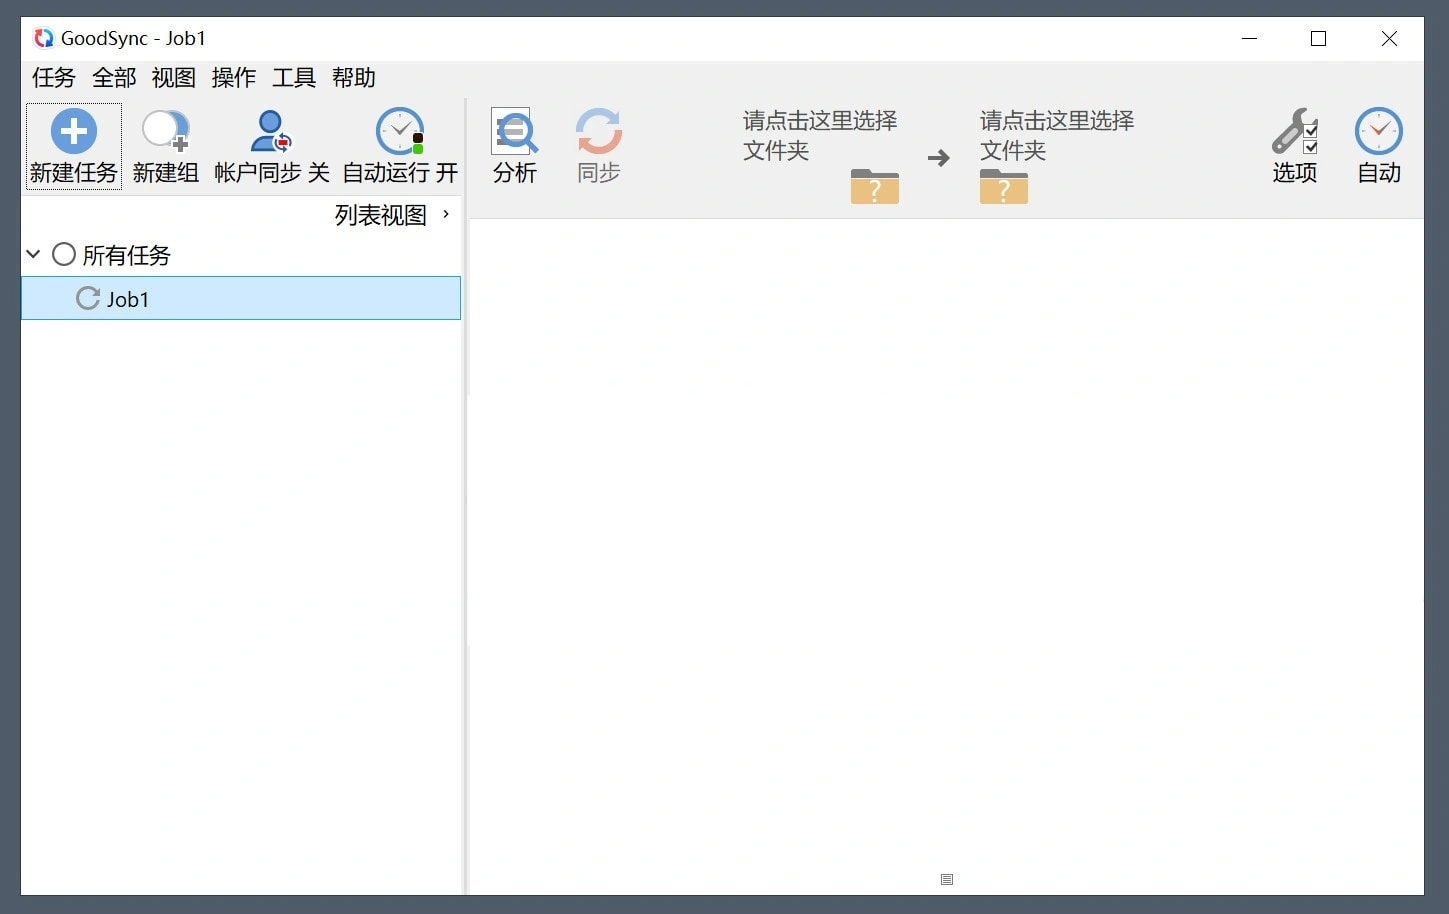
Task: Open the 视图 menu
Action: tap(174, 78)
